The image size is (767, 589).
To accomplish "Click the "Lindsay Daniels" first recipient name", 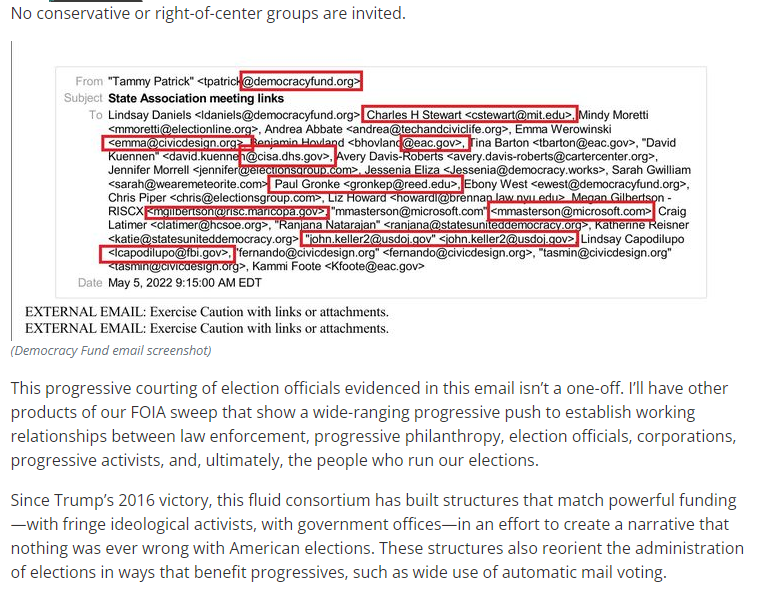I will pyautogui.click(x=149, y=115).
